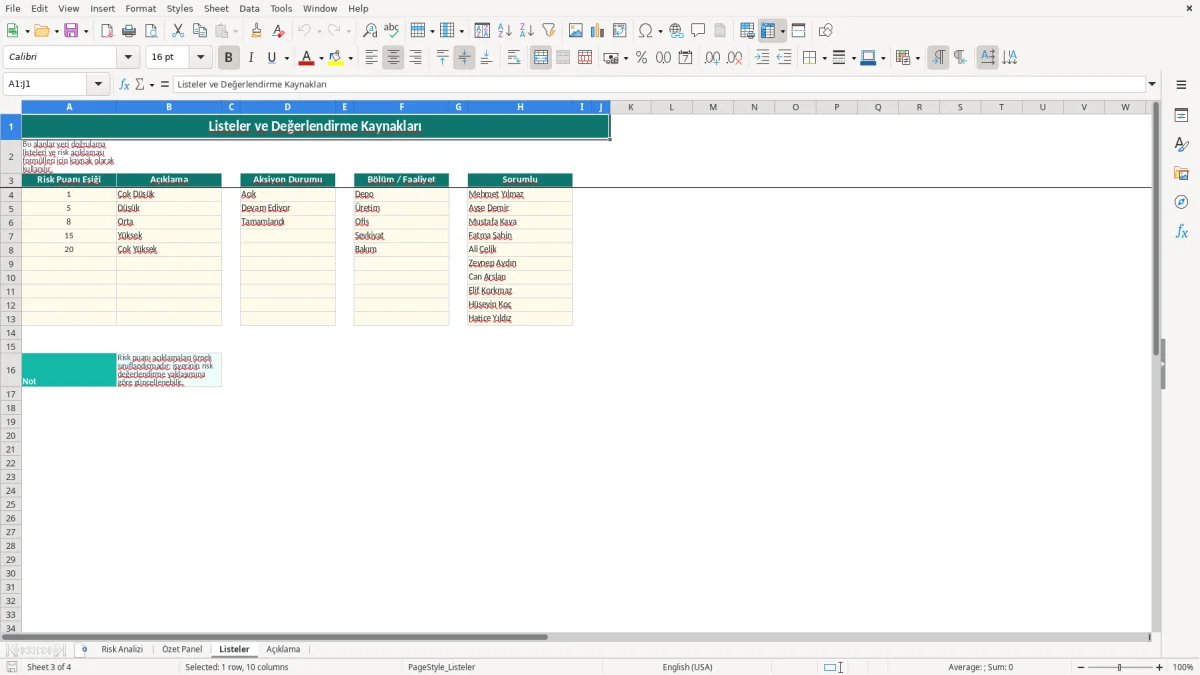Click the 100% zoom level

[1183, 667]
